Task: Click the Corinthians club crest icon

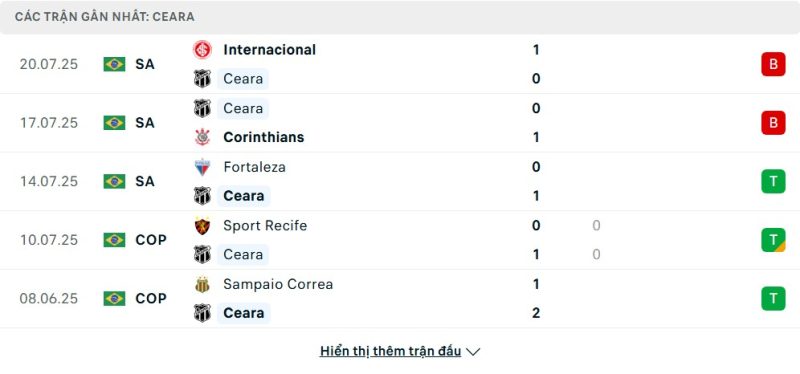Action: pyautogui.click(x=202, y=137)
